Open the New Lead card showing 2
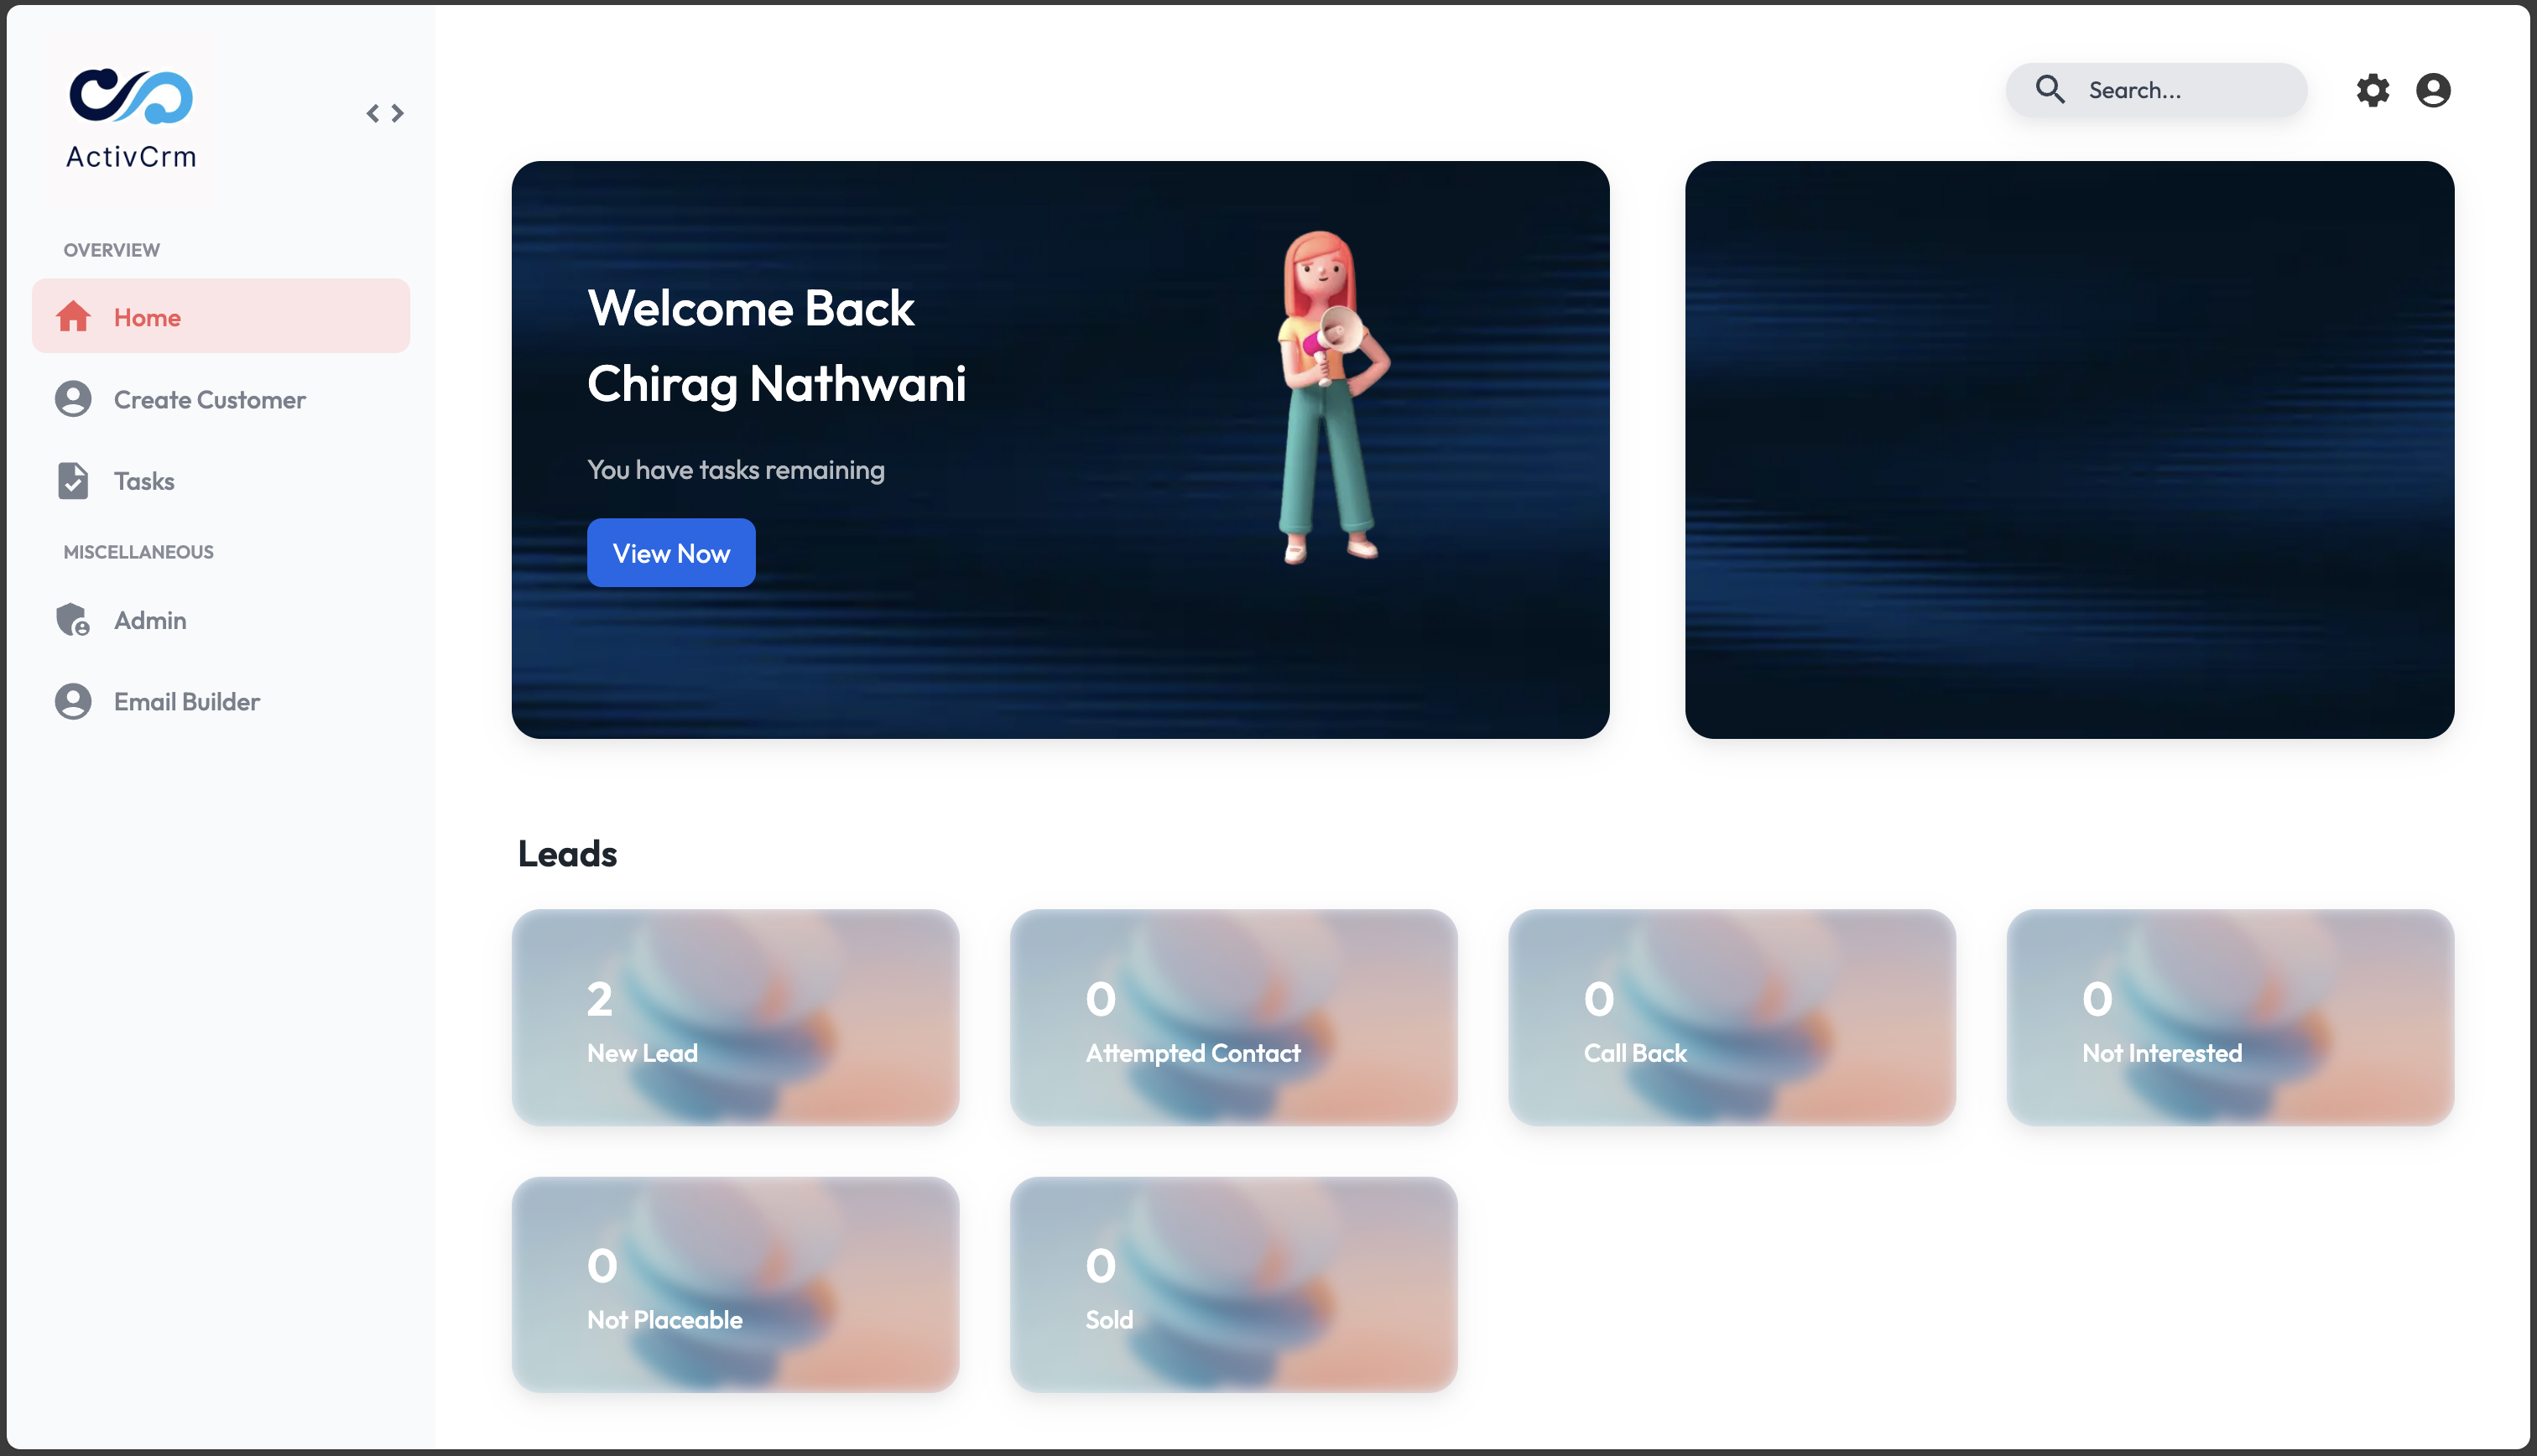Image resolution: width=2537 pixels, height=1456 pixels. click(x=735, y=1018)
